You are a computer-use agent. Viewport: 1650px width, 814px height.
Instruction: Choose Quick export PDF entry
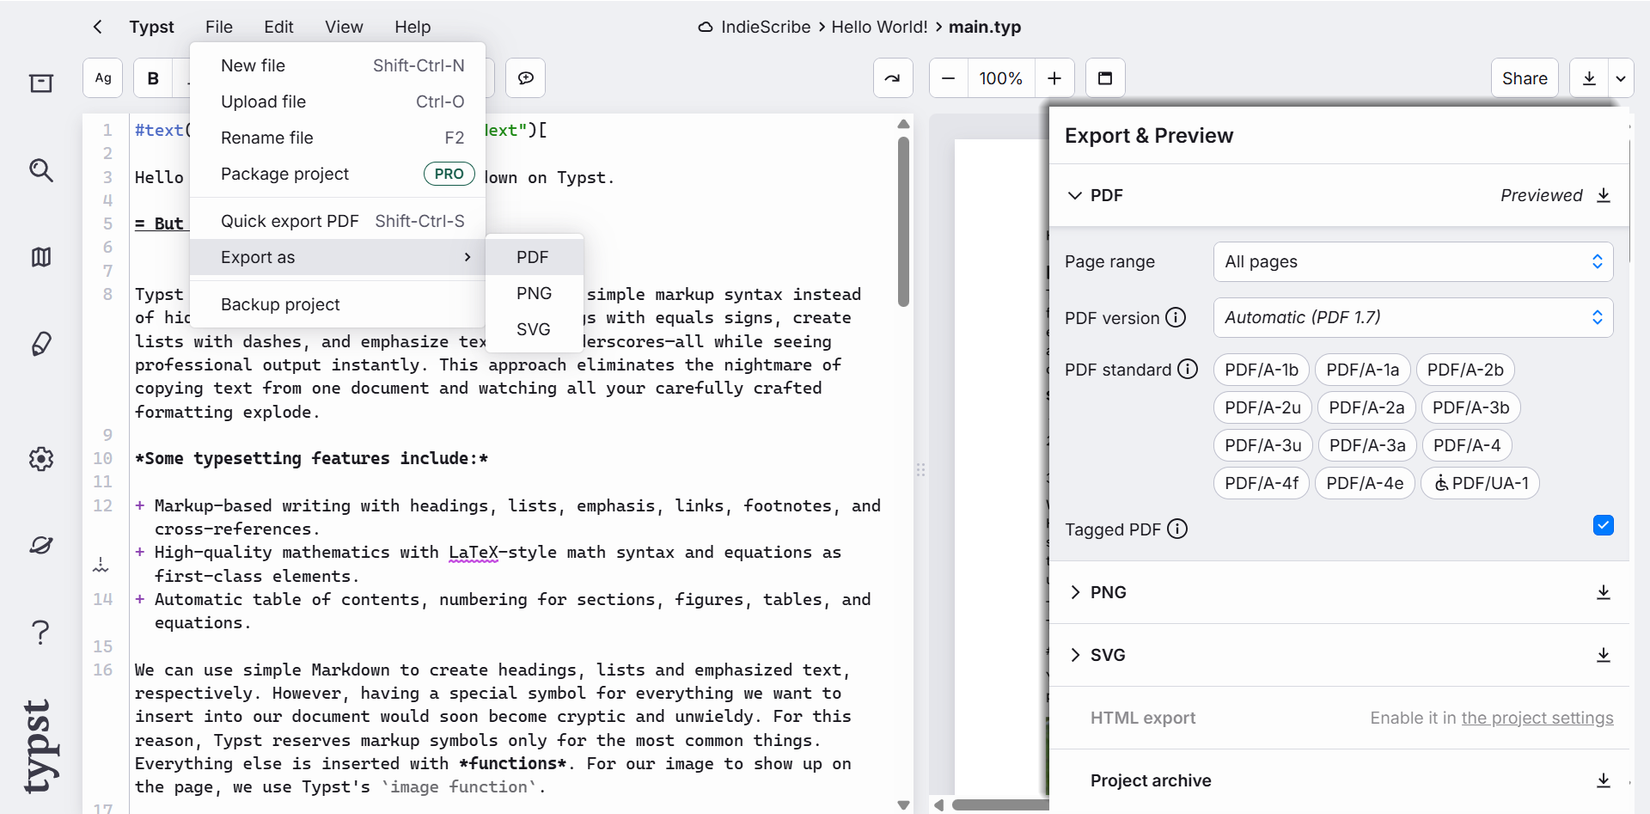pos(338,221)
